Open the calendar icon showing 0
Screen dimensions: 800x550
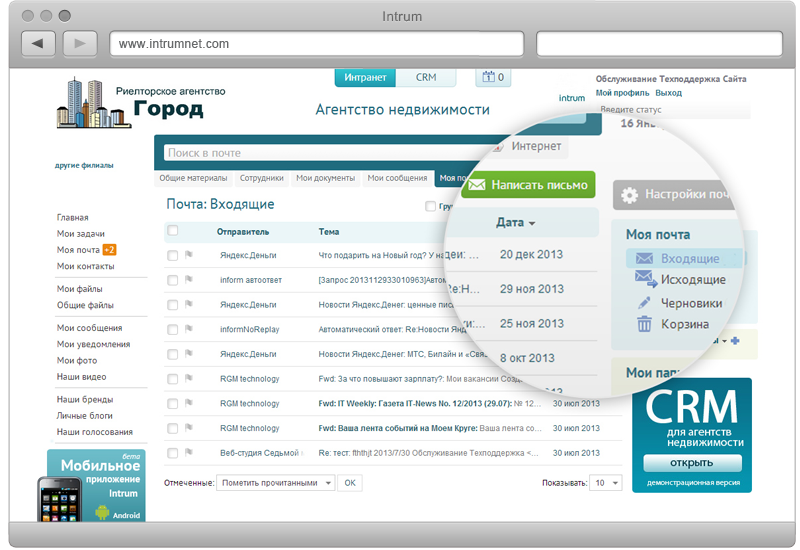[x=493, y=77]
